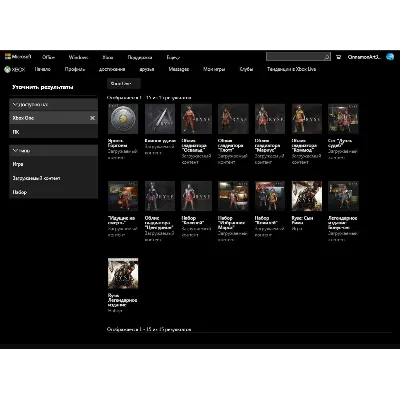Open the Ryse Легендарное издание title link

pyautogui.click(x=122, y=300)
